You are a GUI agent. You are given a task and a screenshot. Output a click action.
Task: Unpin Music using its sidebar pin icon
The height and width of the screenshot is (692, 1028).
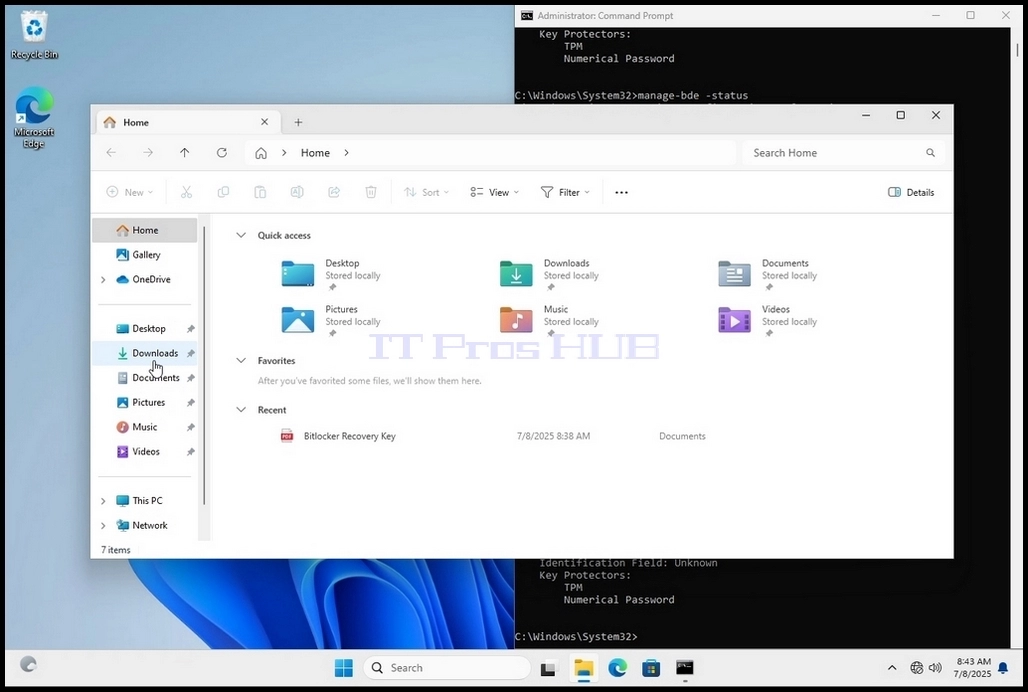tap(191, 427)
